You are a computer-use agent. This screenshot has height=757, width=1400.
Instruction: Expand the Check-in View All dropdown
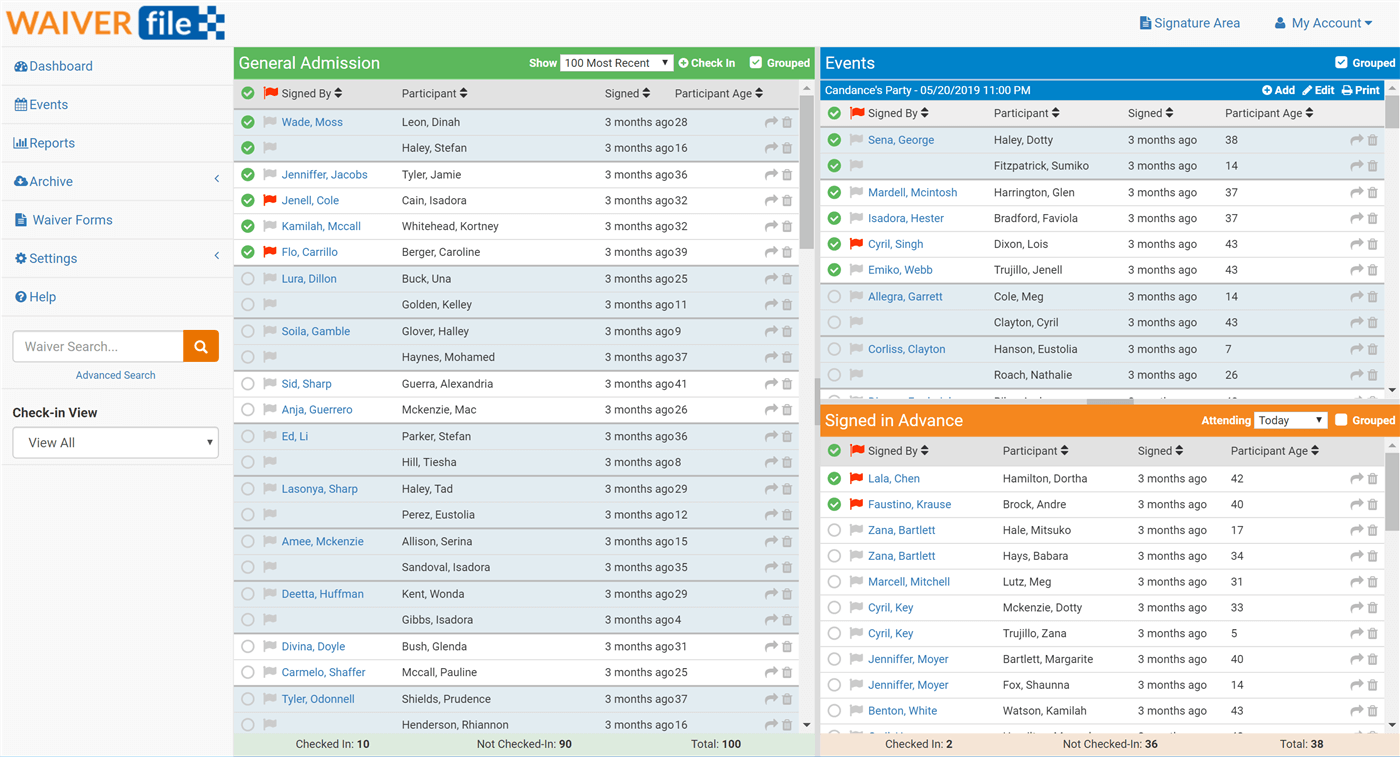[116, 443]
